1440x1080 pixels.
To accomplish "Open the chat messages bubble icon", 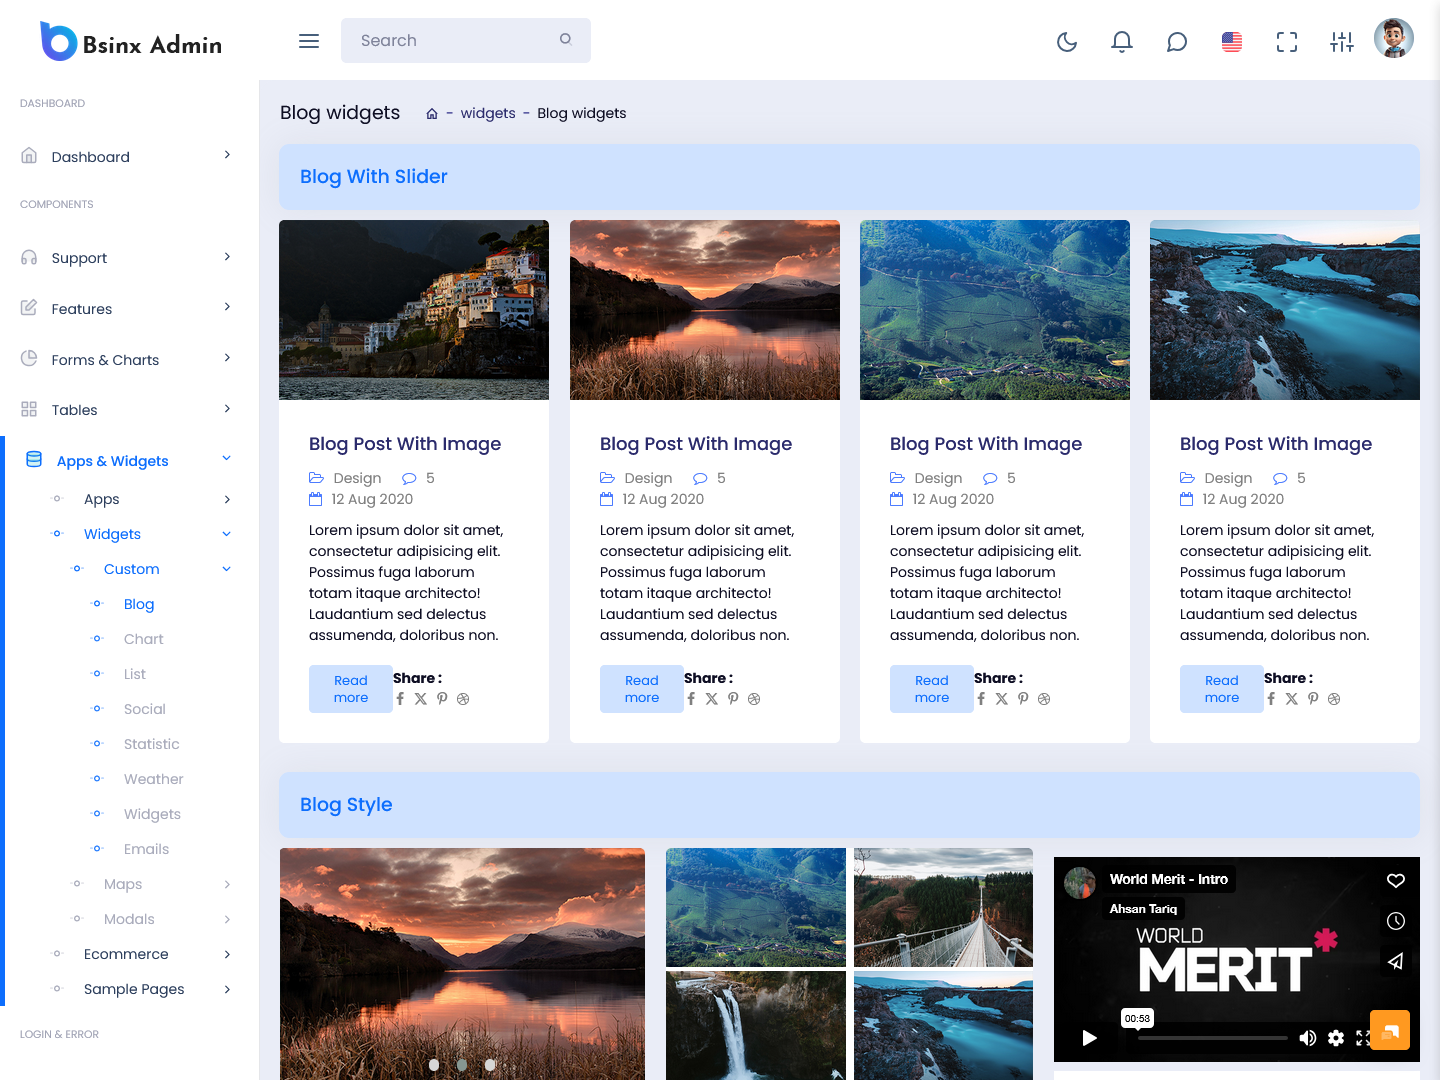I will (x=1177, y=41).
